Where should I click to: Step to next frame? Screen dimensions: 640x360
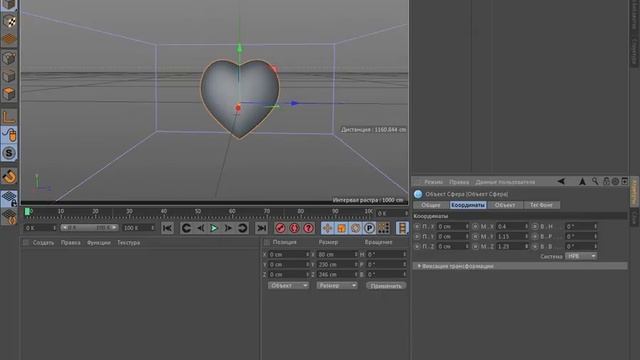tap(228, 228)
